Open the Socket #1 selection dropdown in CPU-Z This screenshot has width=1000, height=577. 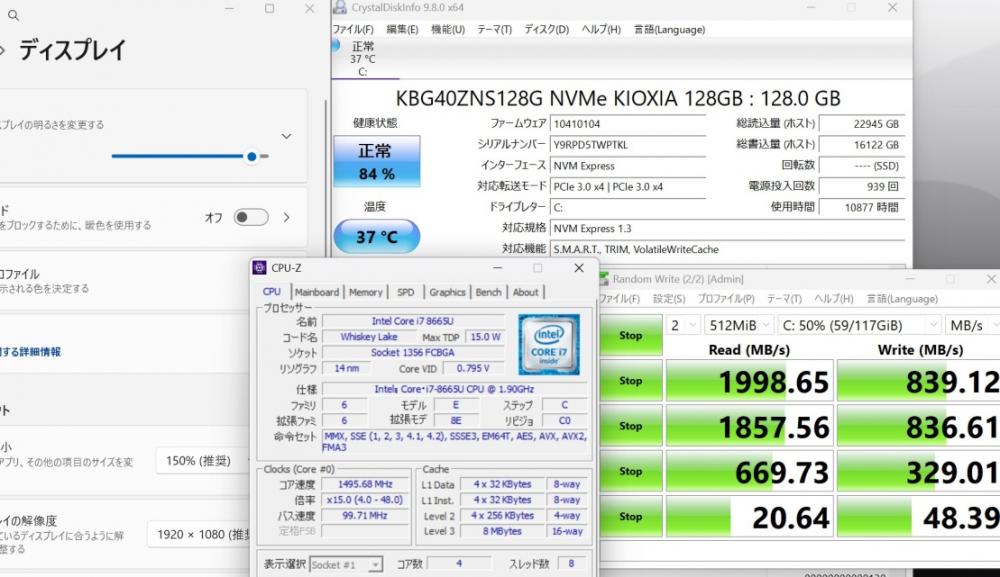coord(346,564)
